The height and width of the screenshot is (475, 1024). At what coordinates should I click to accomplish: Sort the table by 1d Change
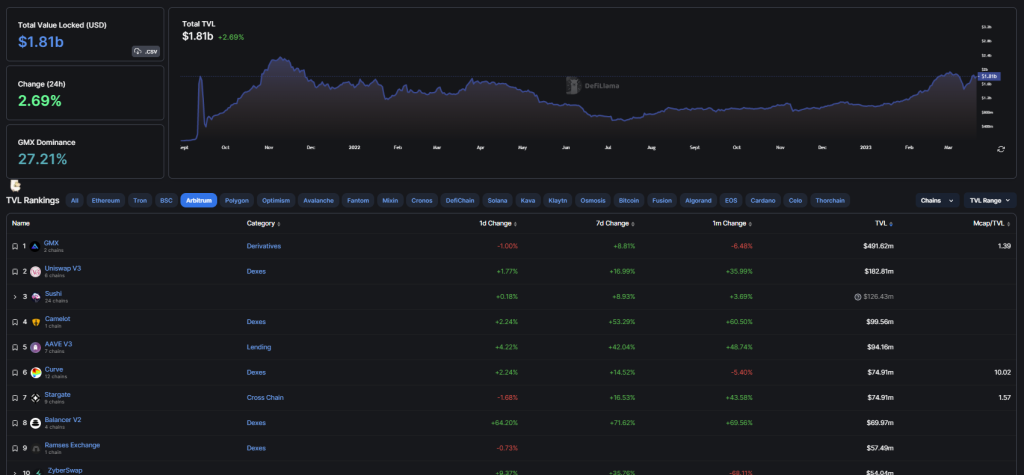(x=498, y=223)
